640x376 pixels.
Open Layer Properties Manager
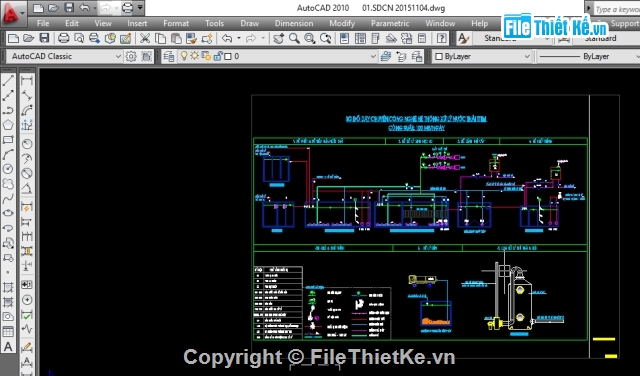click(169, 56)
